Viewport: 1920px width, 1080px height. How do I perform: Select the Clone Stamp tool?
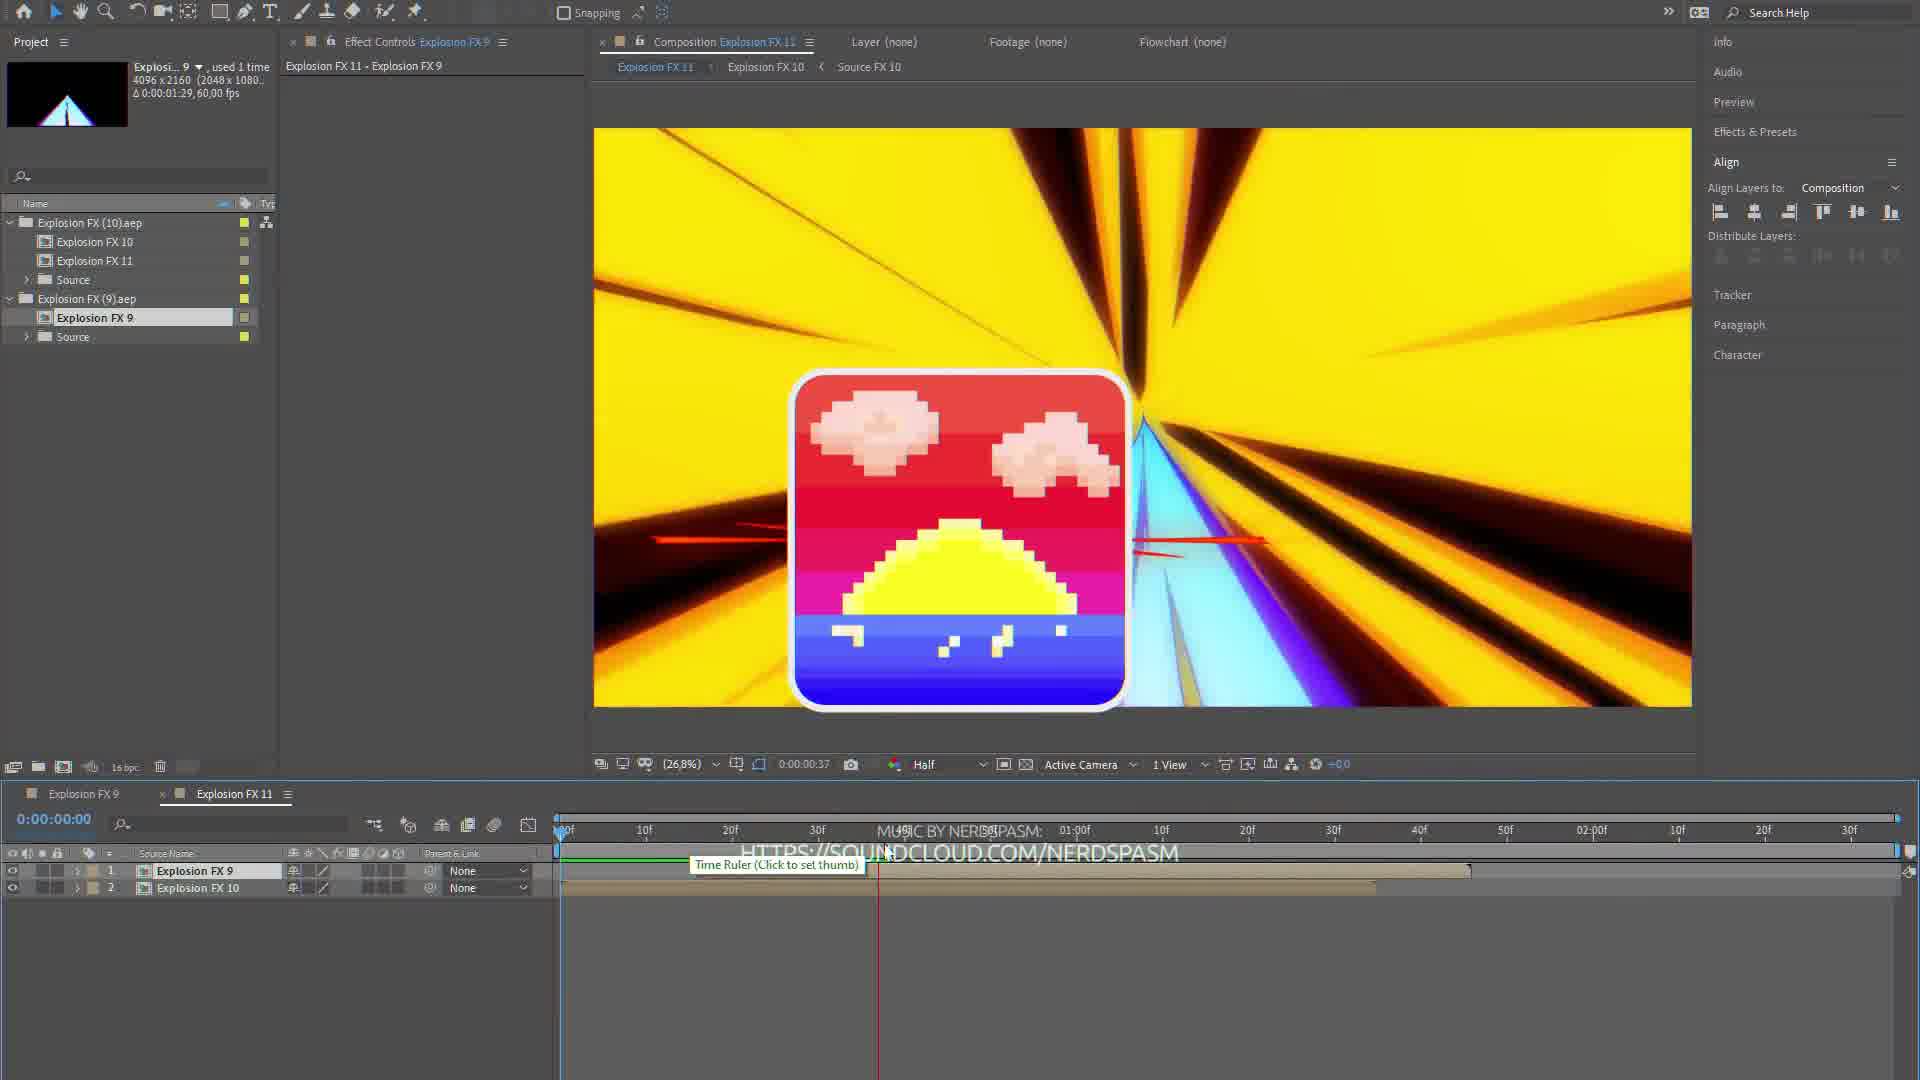[x=326, y=12]
